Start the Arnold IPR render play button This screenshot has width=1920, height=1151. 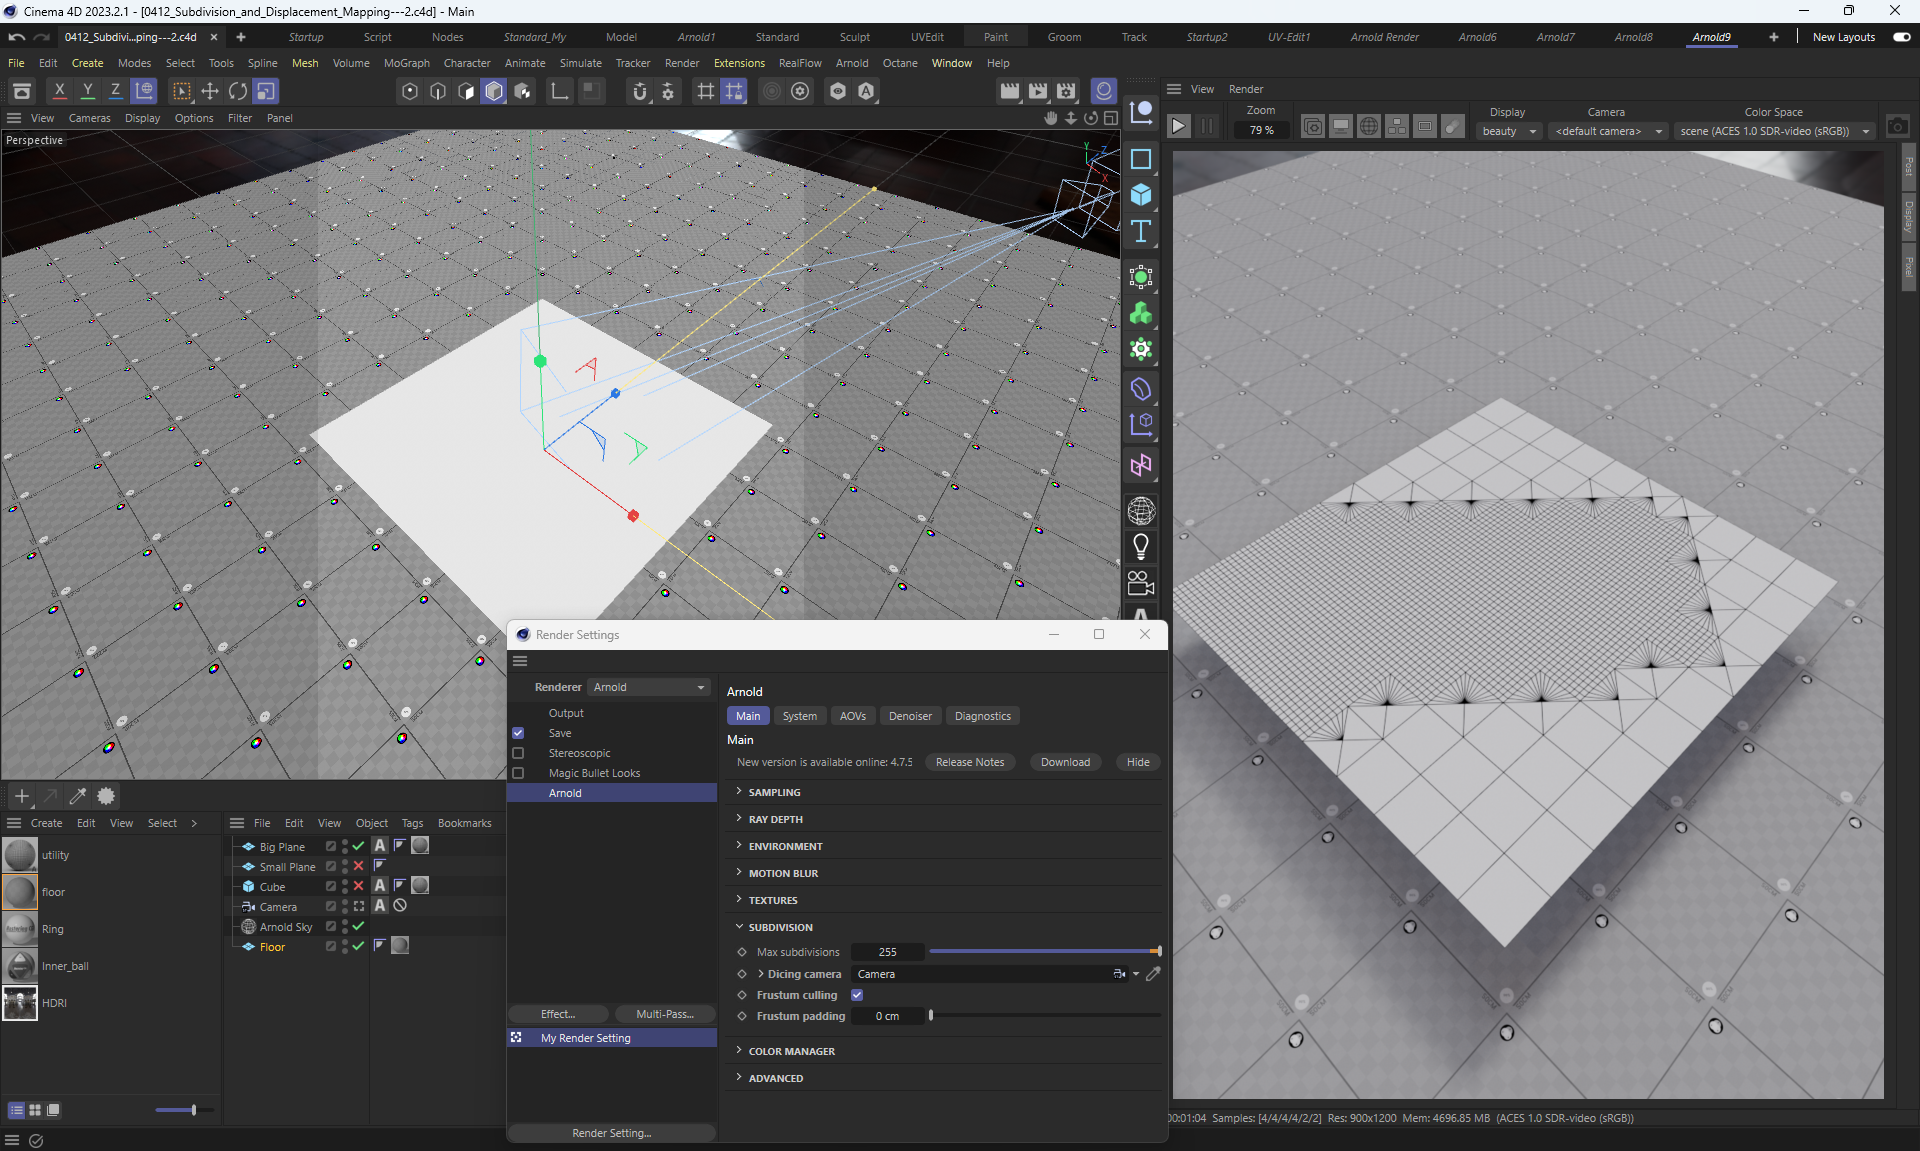pyautogui.click(x=1179, y=126)
